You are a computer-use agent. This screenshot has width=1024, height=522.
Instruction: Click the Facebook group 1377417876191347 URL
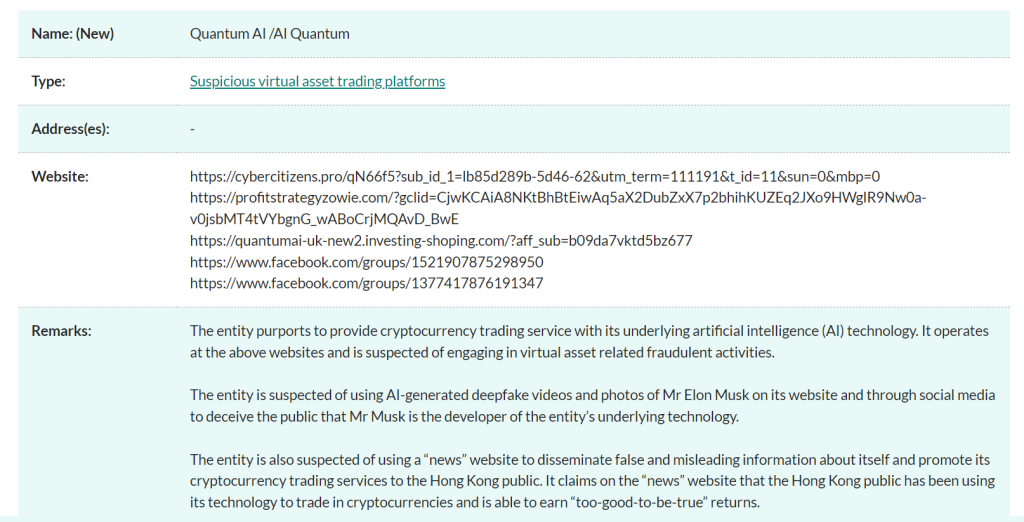(366, 283)
